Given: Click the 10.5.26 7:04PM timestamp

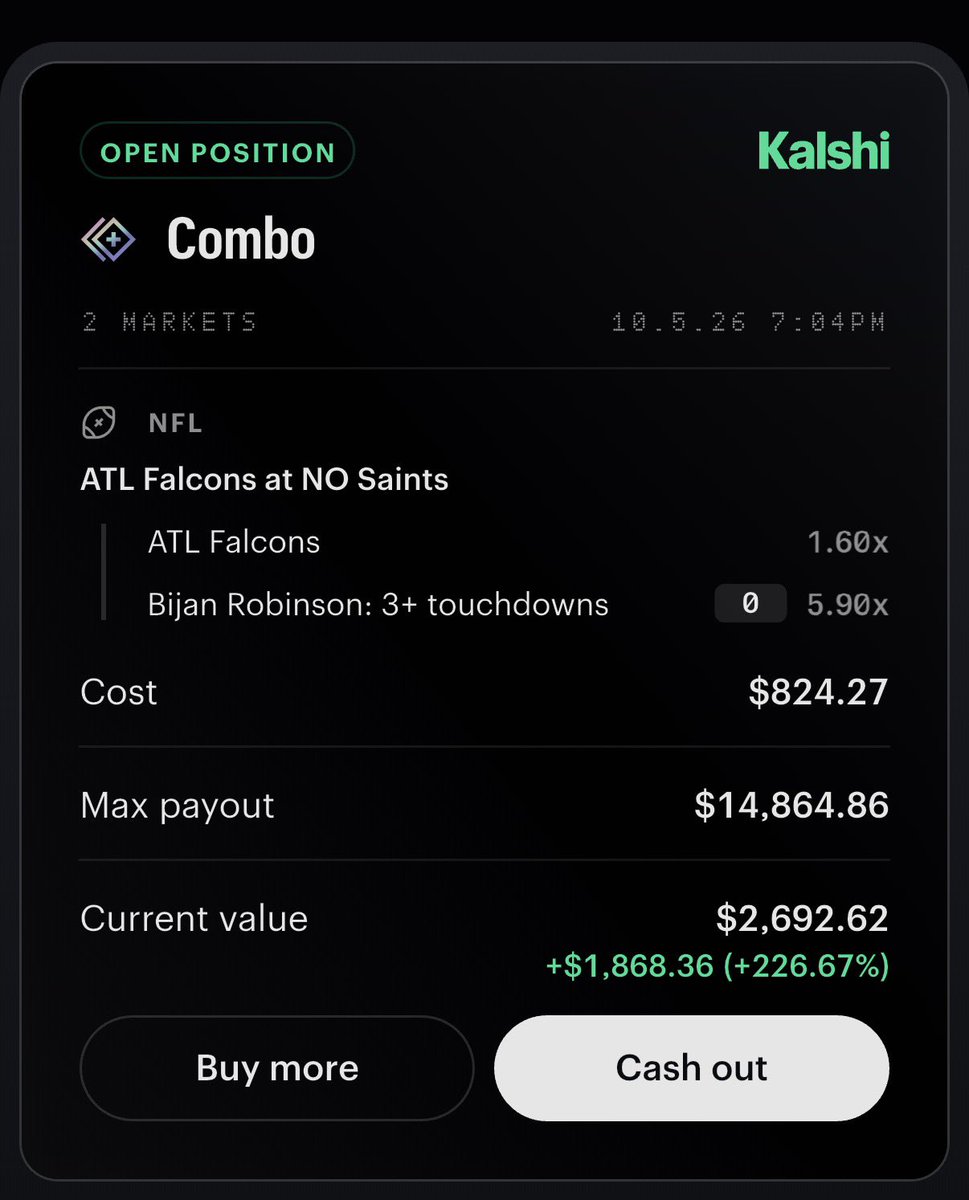Looking at the screenshot, I should (x=749, y=322).
